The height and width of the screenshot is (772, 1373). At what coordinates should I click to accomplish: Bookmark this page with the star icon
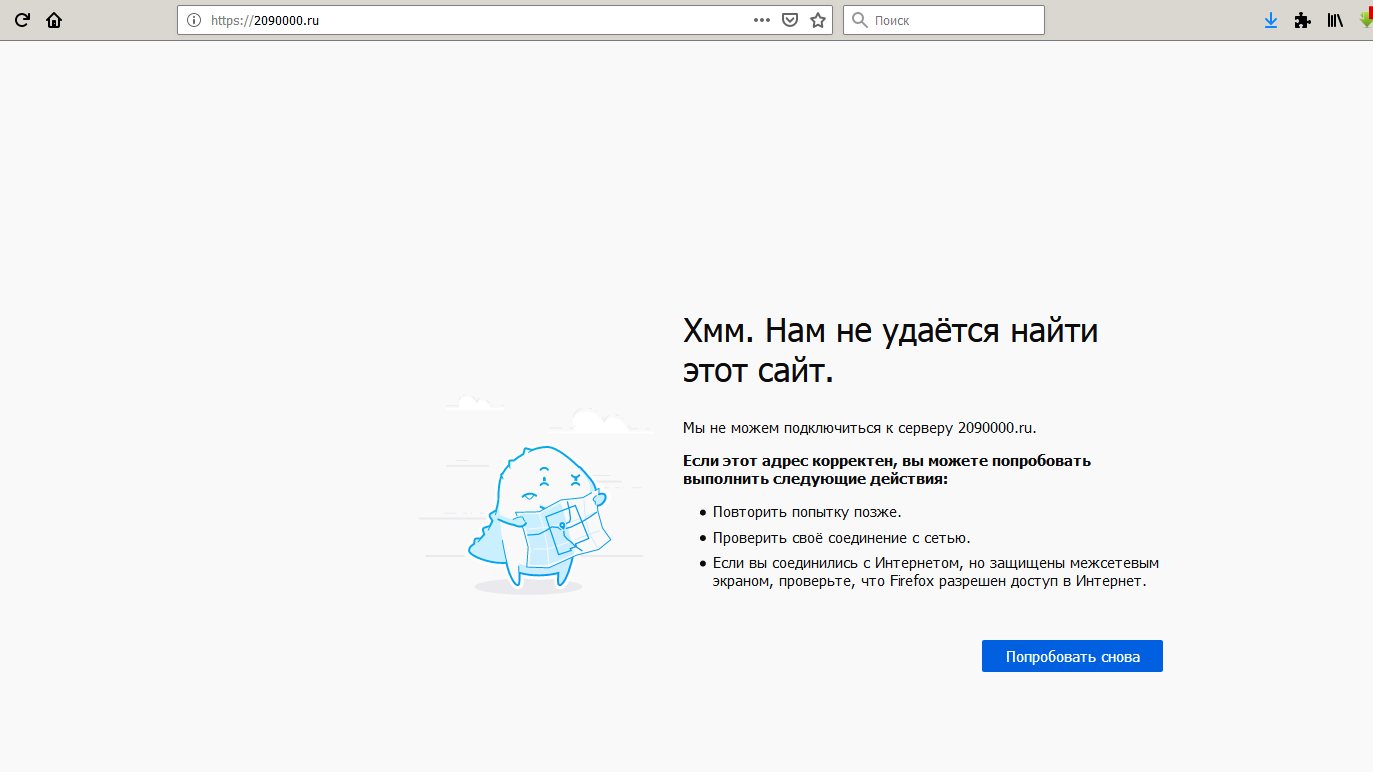coord(818,20)
